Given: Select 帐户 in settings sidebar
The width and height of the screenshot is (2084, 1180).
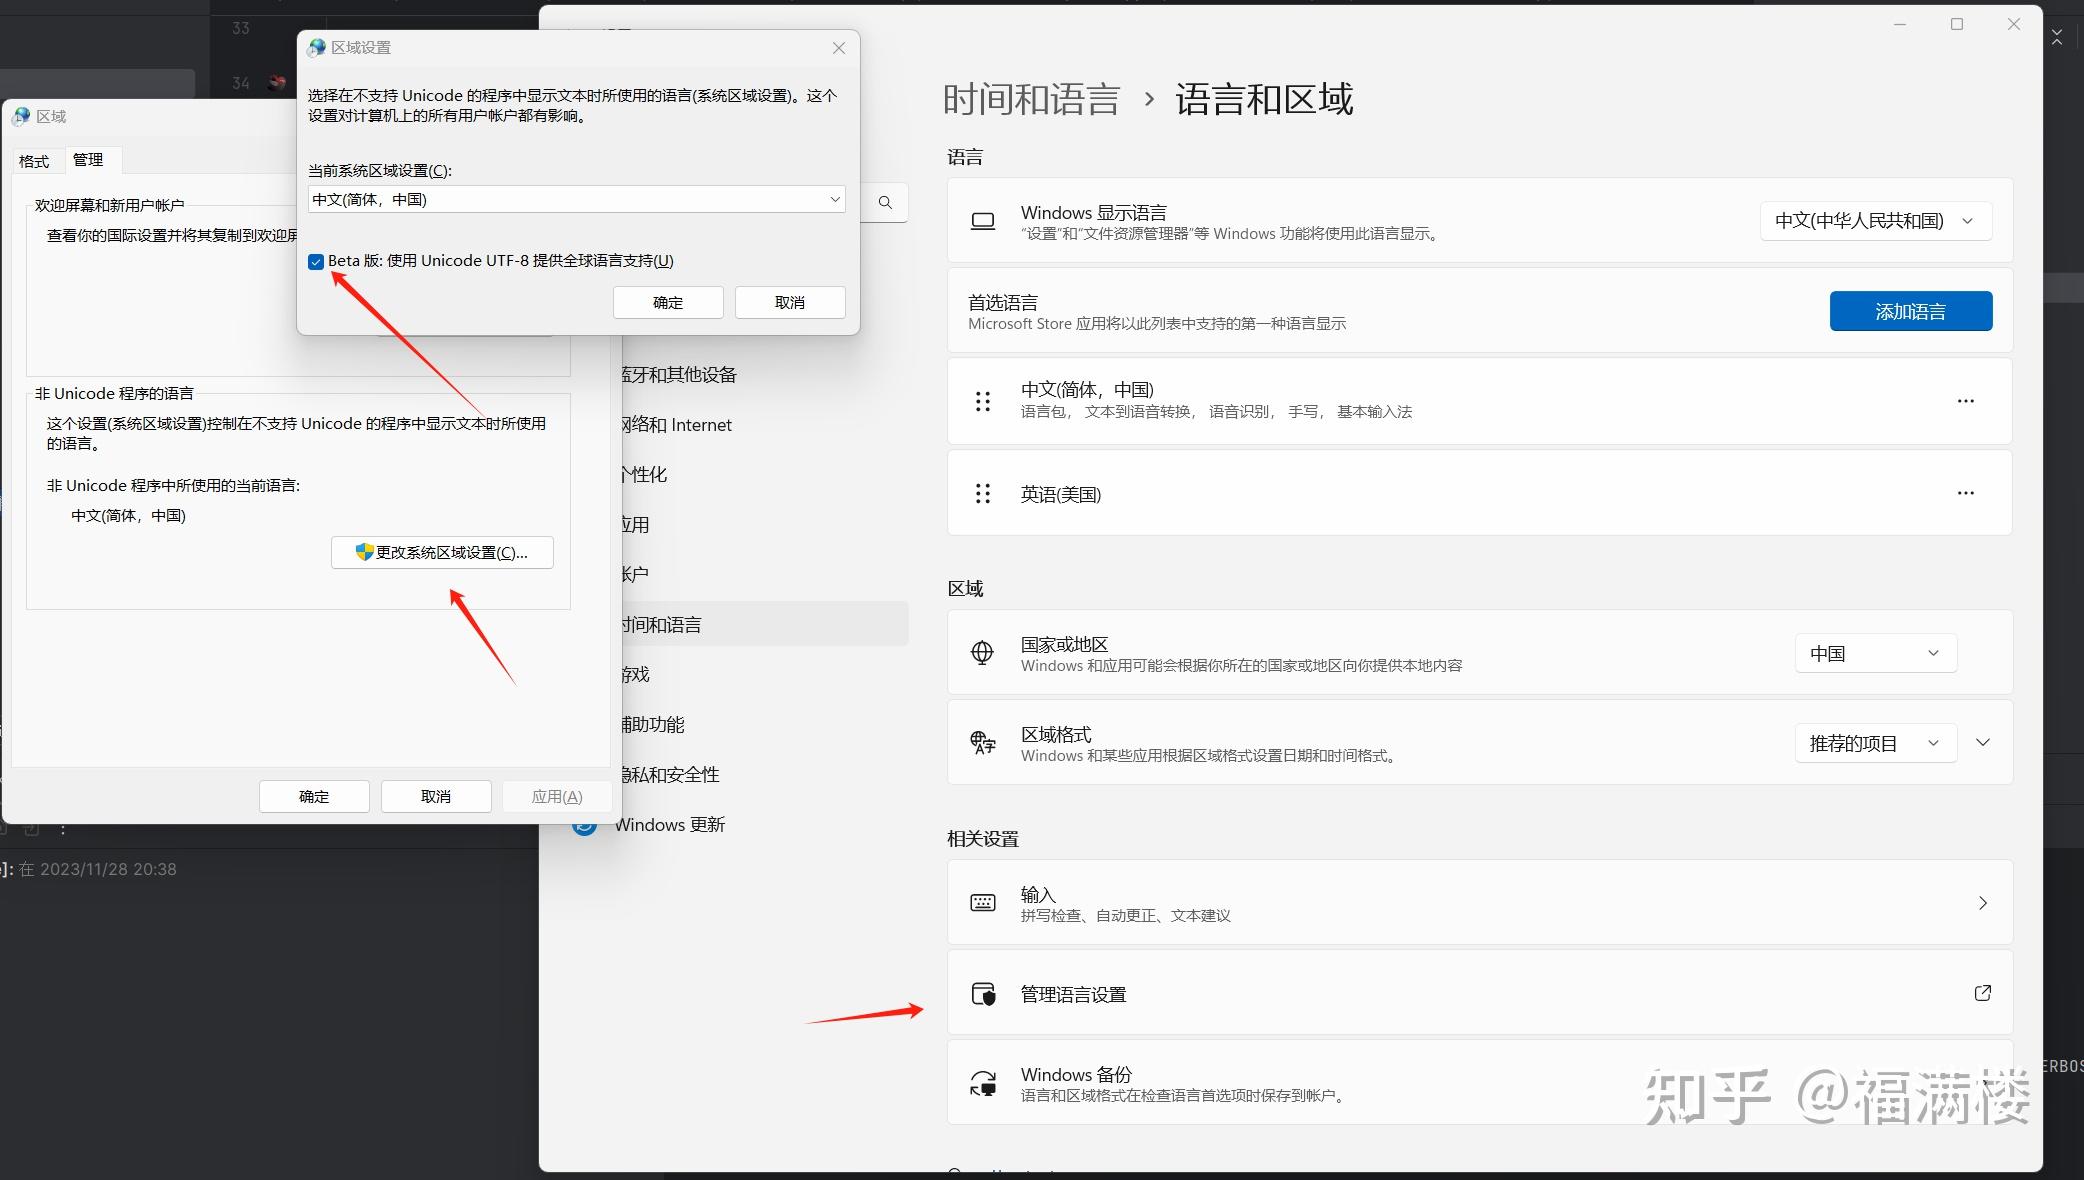Looking at the screenshot, I should tap(634, 575).
